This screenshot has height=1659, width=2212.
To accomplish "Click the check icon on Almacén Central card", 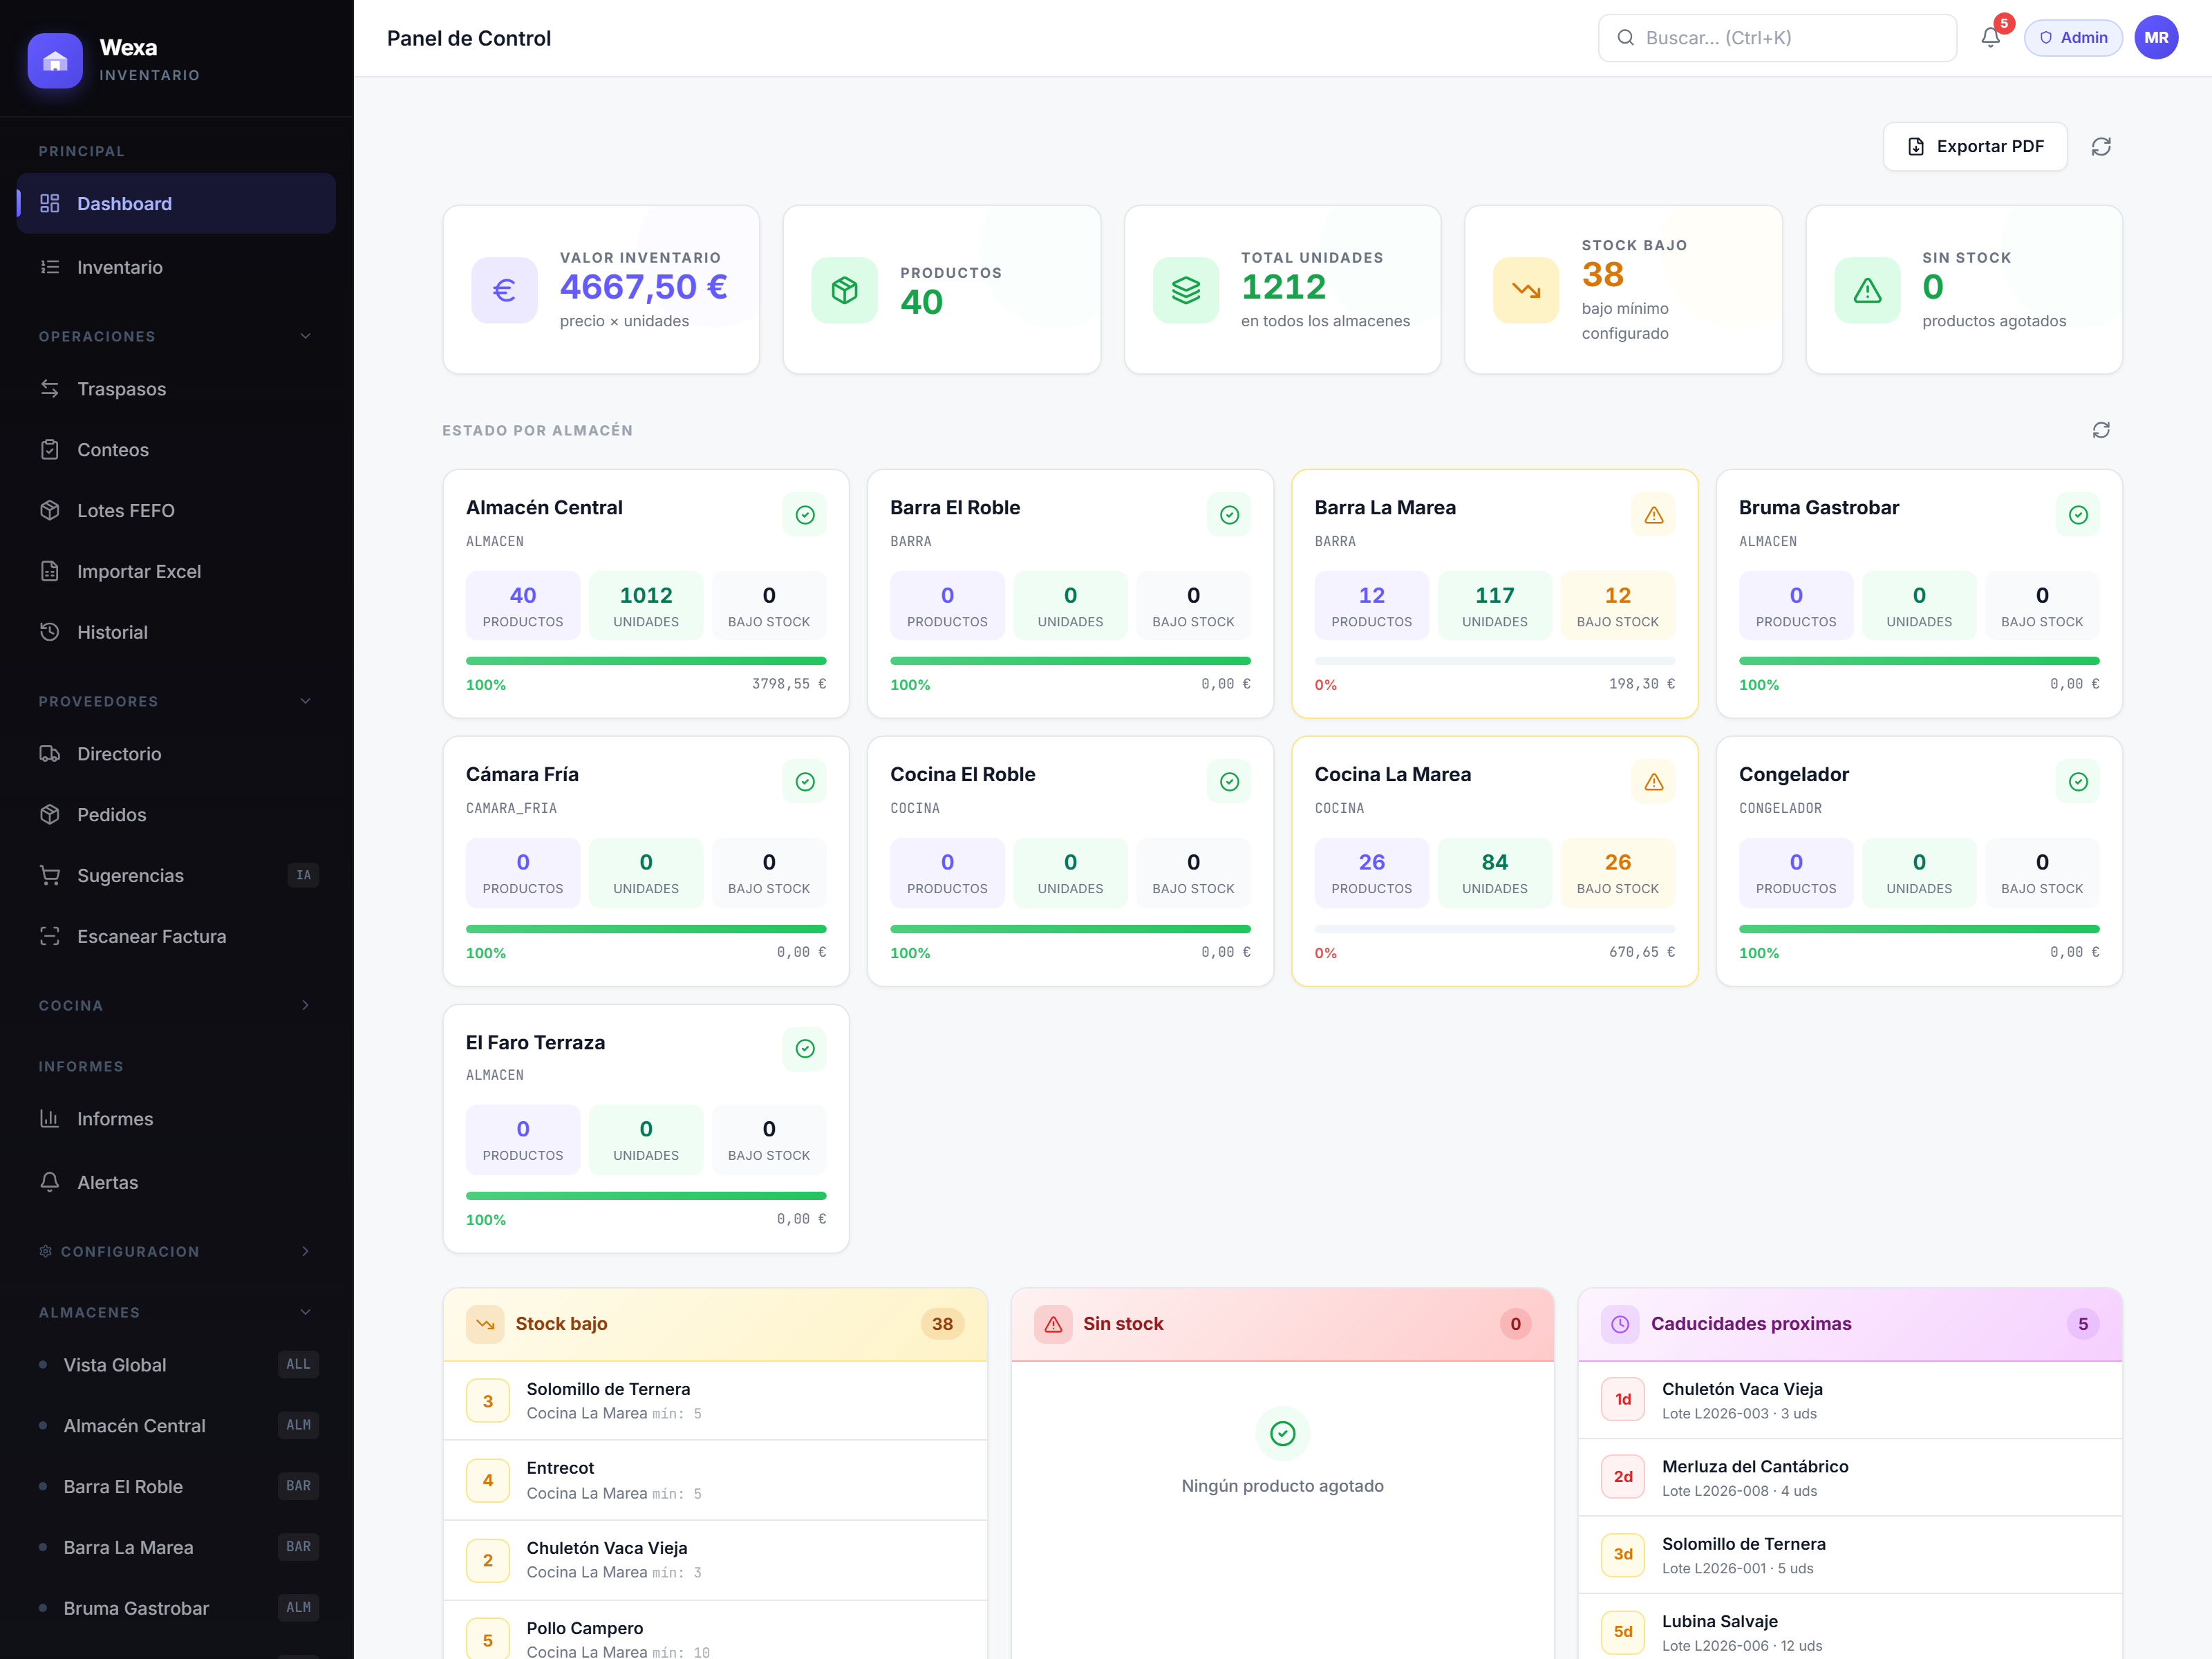I will coord(805,515).
